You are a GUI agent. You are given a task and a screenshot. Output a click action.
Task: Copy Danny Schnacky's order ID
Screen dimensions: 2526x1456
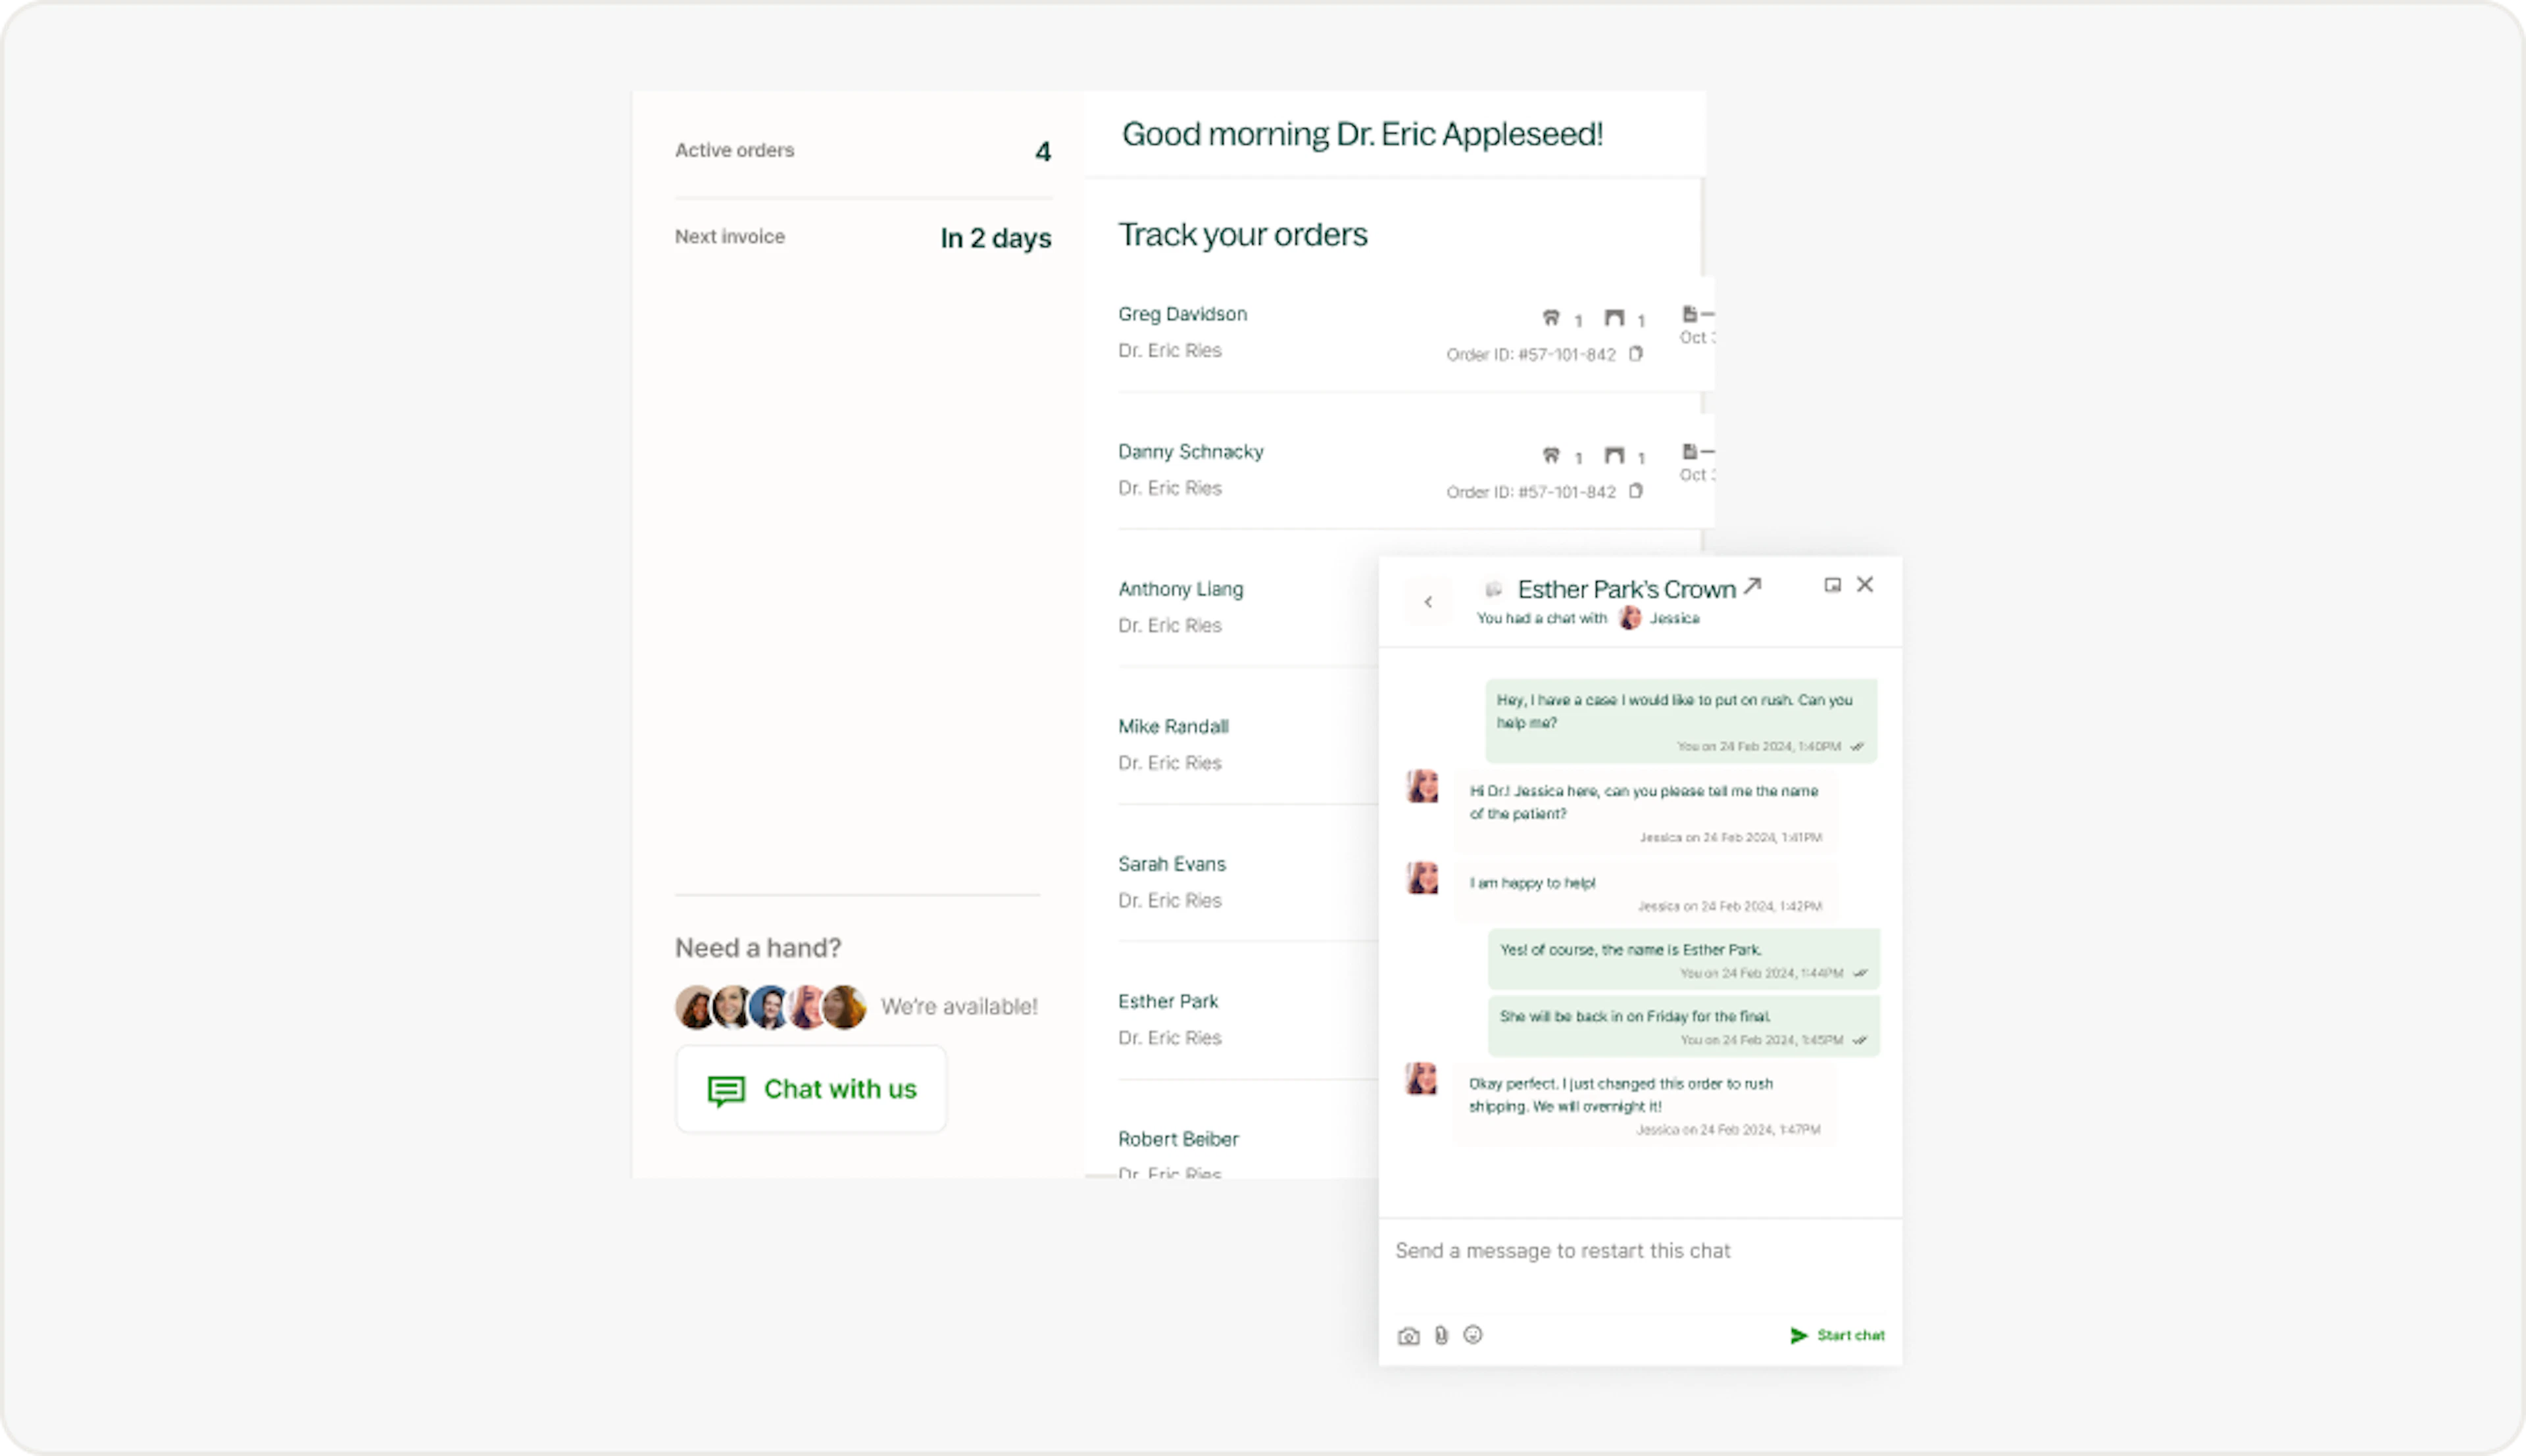tap(1636, 491)
